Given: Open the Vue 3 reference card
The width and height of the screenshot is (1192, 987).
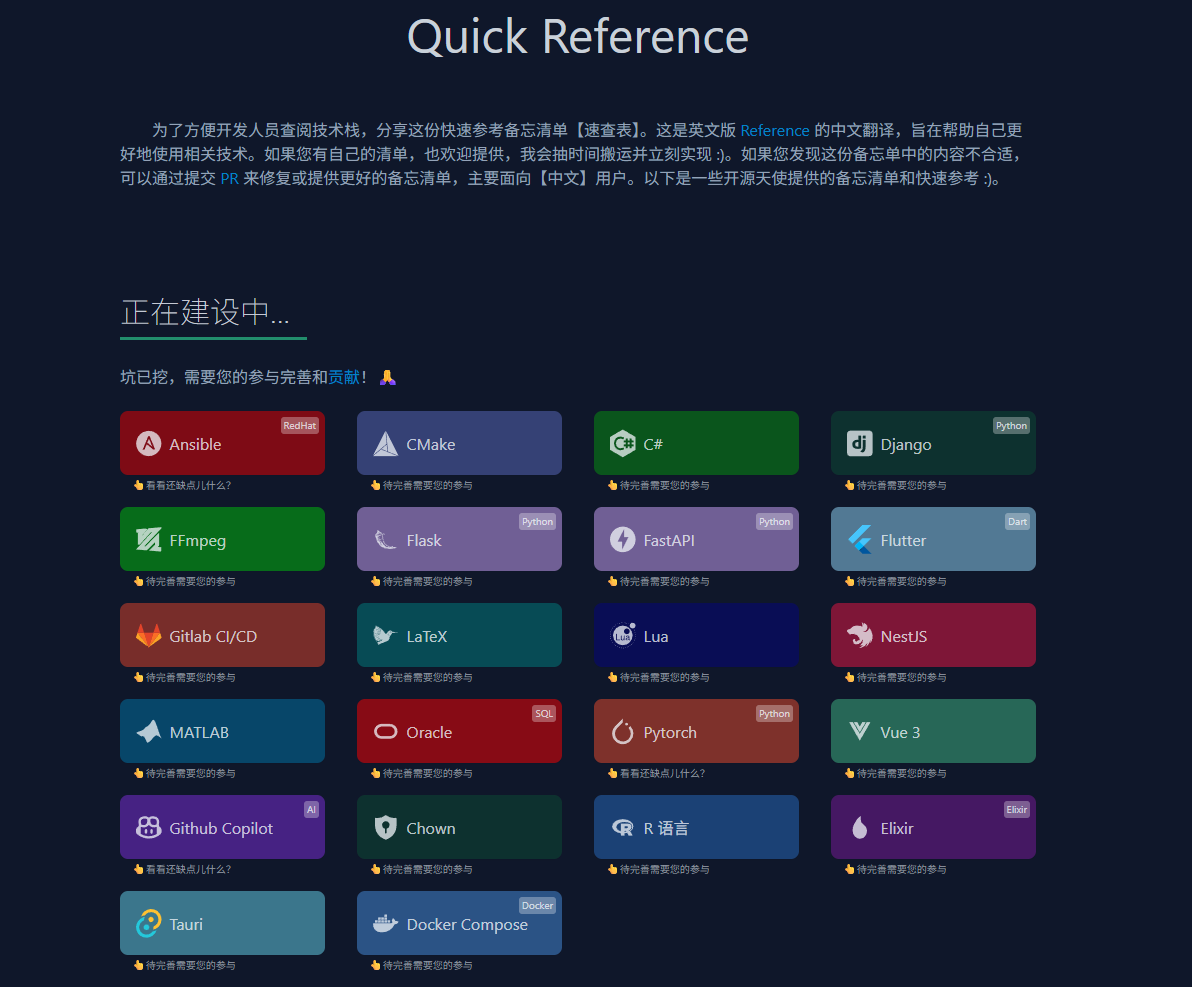Looking at the screenshot, I should 933,731.
